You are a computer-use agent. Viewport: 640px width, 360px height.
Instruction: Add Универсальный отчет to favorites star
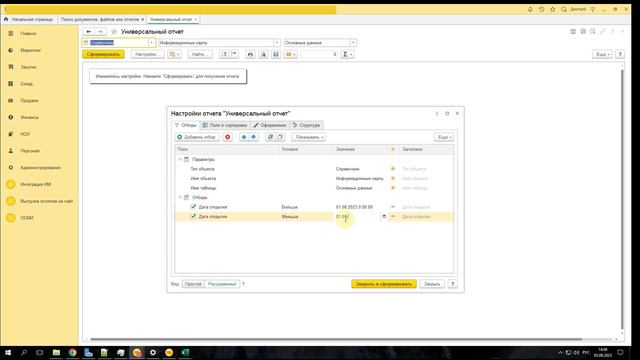[x=114, y=31]
